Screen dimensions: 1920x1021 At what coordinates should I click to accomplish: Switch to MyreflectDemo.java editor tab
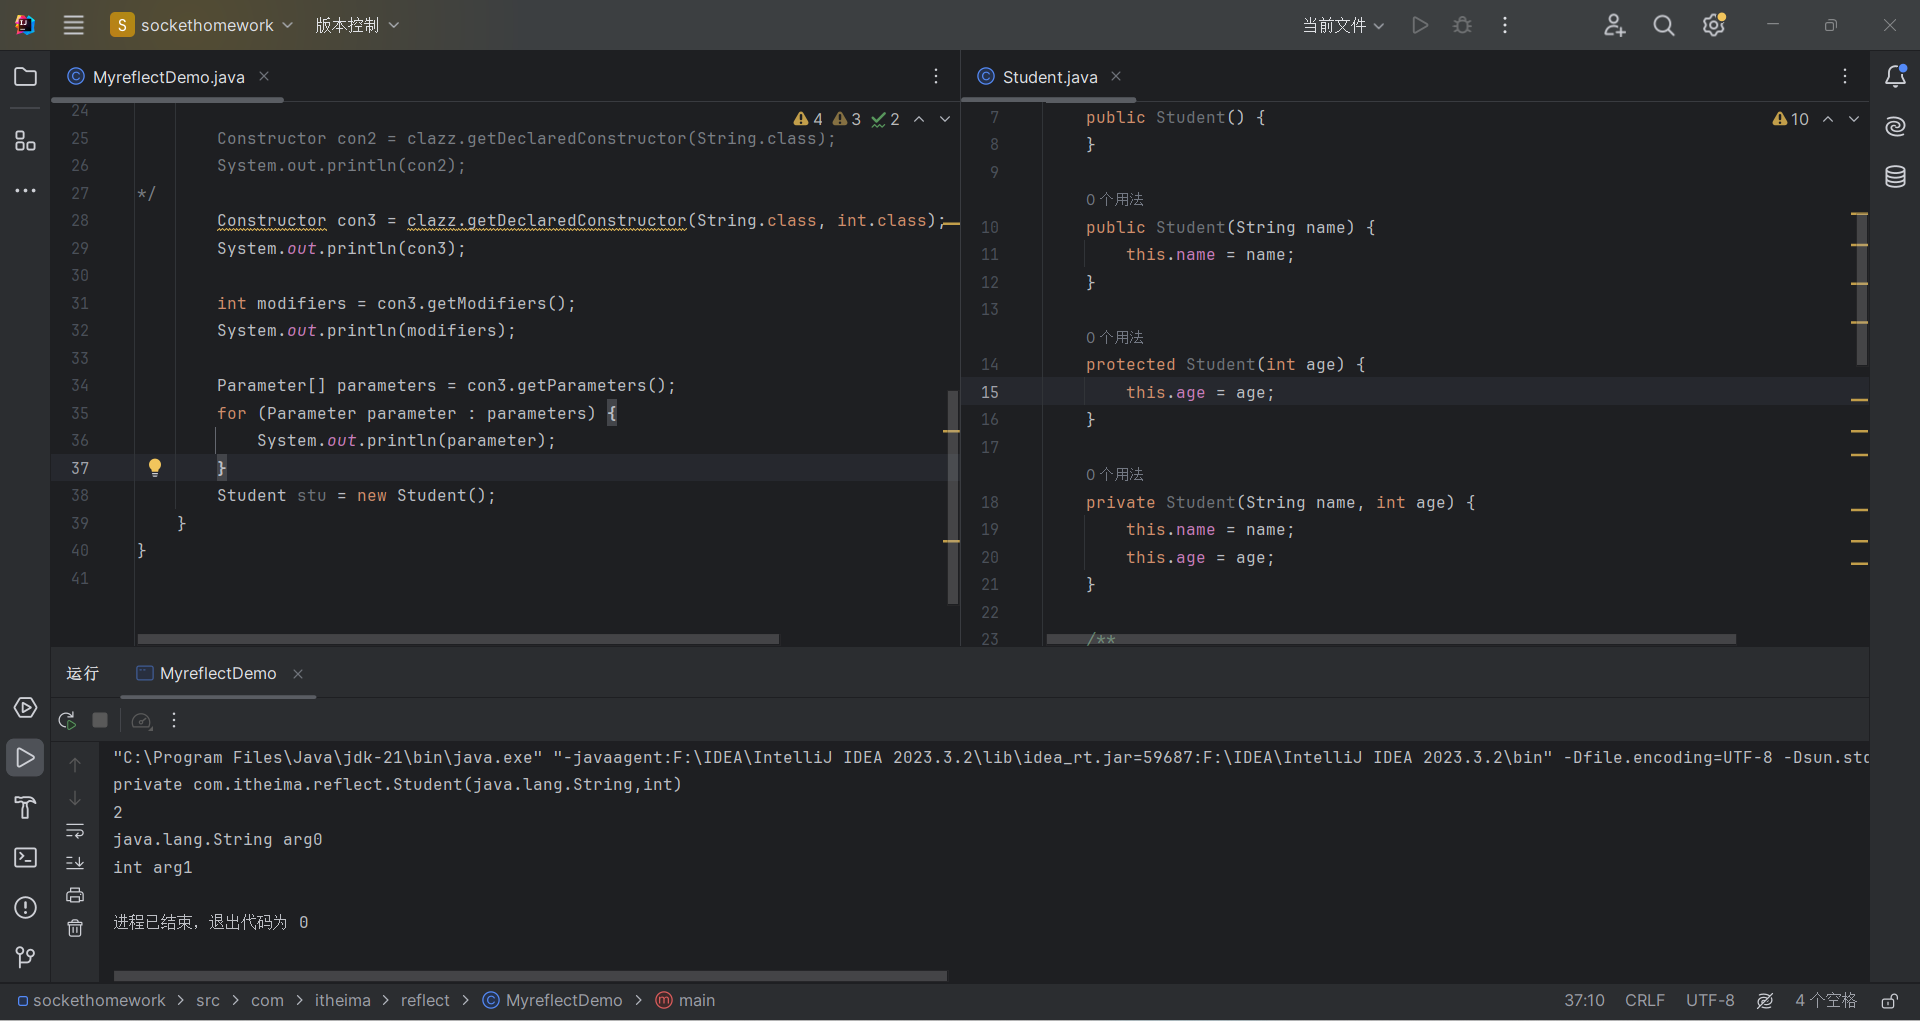(x=168, y=77)
